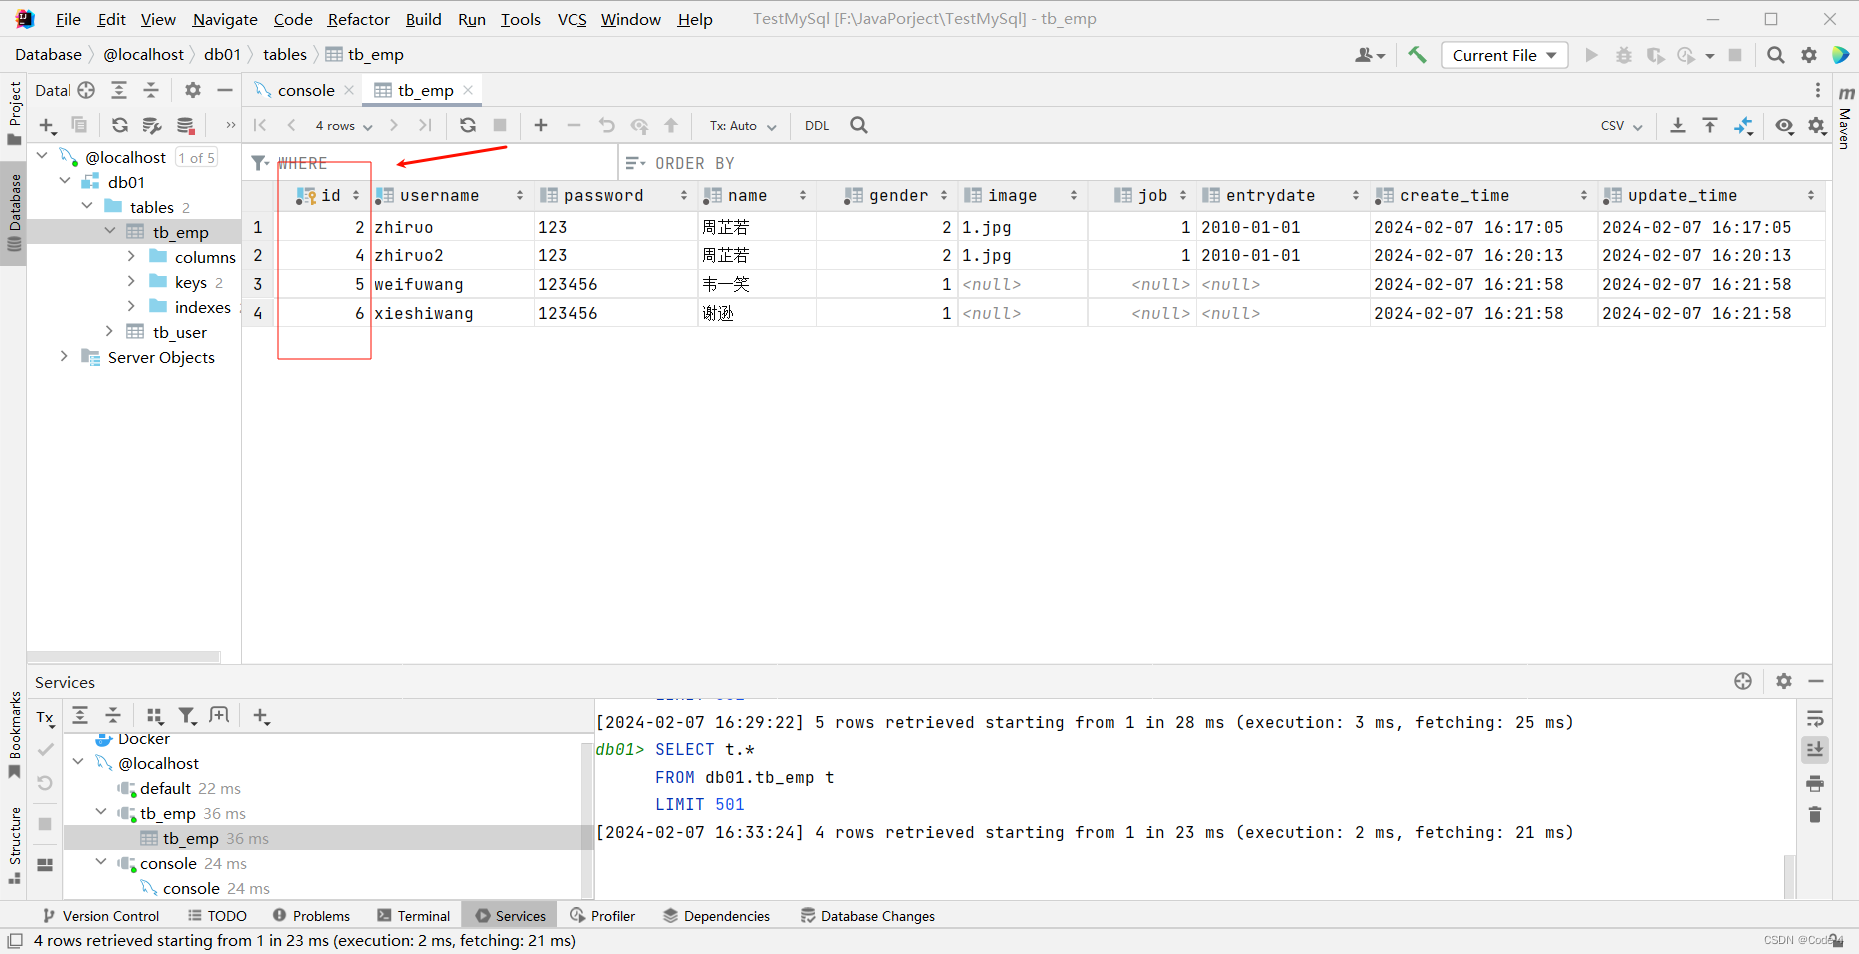Click localhost breadcrumb in navigation bar

144,54
